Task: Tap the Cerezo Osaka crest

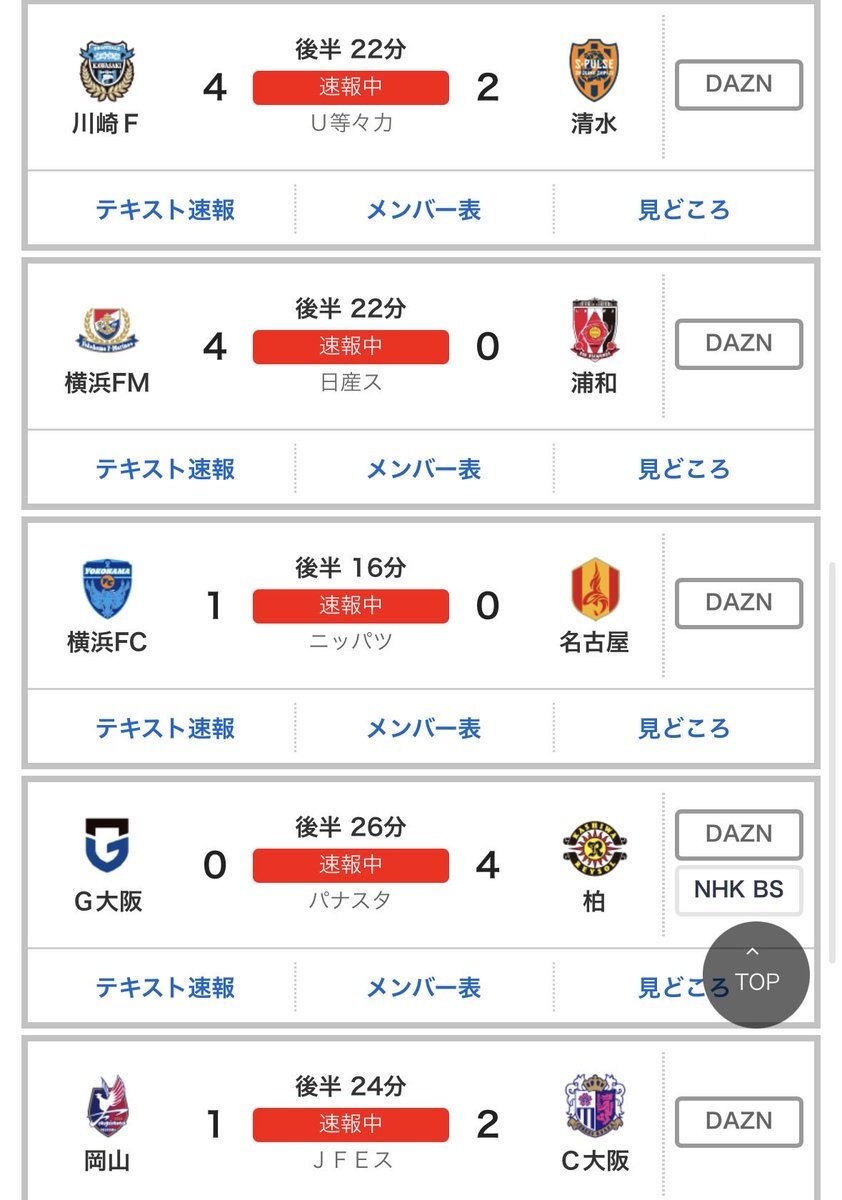Action: click(594, 1107)
